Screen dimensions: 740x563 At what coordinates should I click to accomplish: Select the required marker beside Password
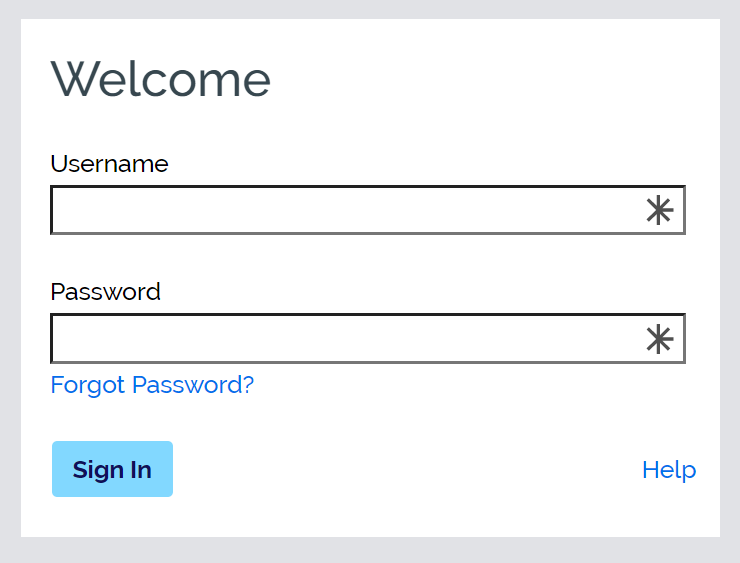click(x=658, y=339)
